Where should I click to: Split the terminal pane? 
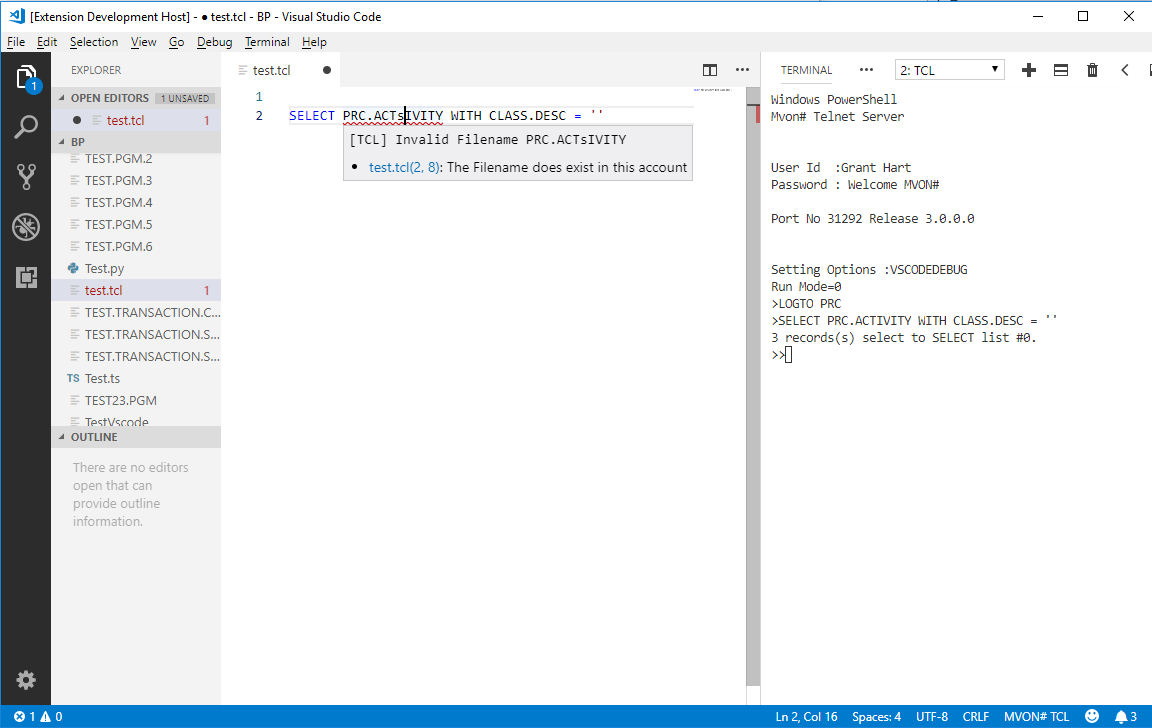click(x=1061, y=70)
